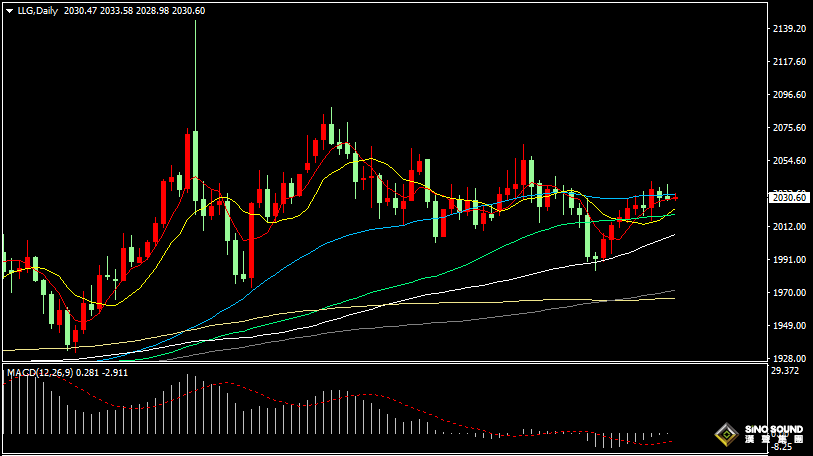Viewport: 813px width, 456px height.
Task: Click the Sino Sound diamond logo
Action: (x=725, y=435)
